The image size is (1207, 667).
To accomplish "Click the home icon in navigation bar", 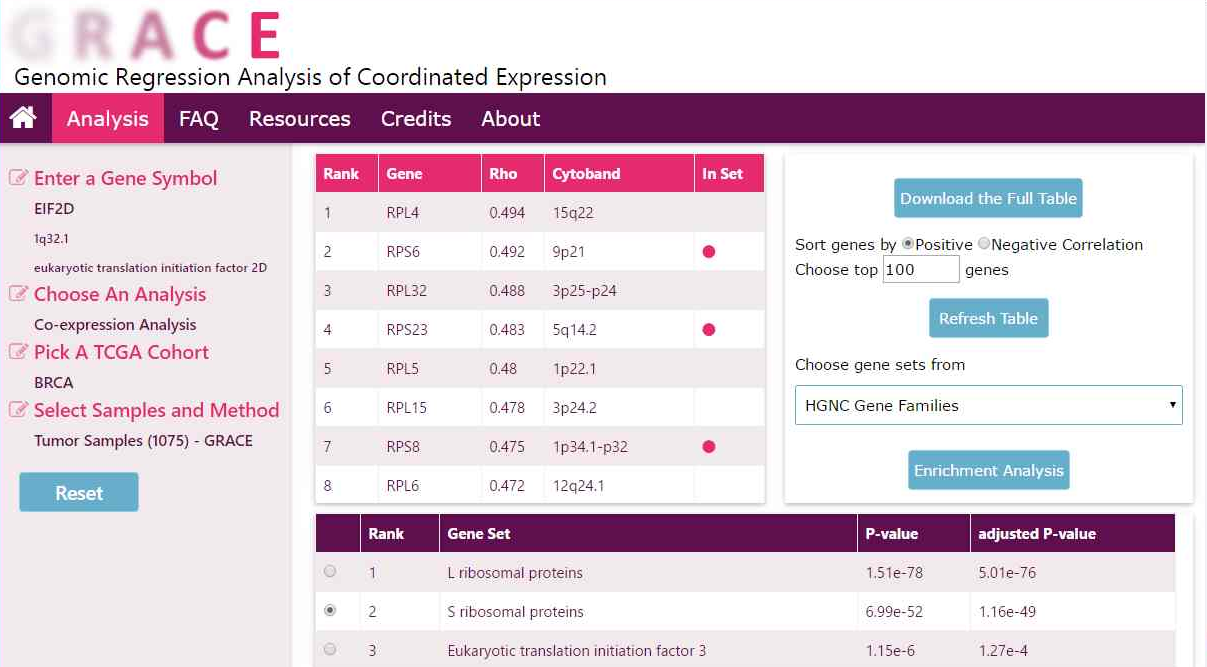I will coord(23,118).
